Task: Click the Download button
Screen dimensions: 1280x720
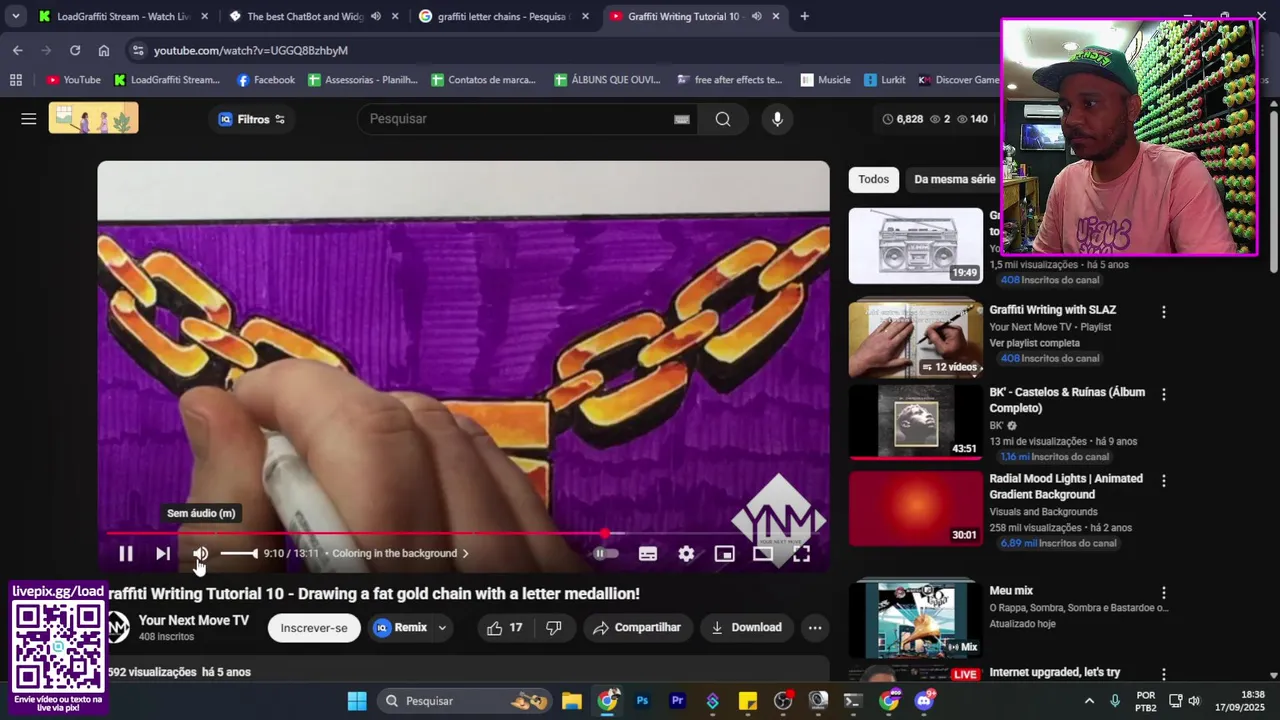Action: pos(746,628)
